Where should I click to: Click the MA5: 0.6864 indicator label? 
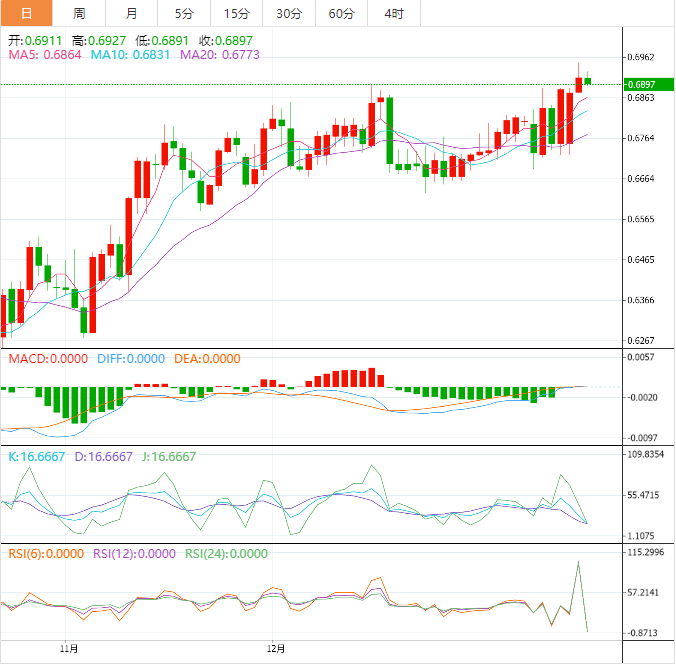click(x=44, y=55)
